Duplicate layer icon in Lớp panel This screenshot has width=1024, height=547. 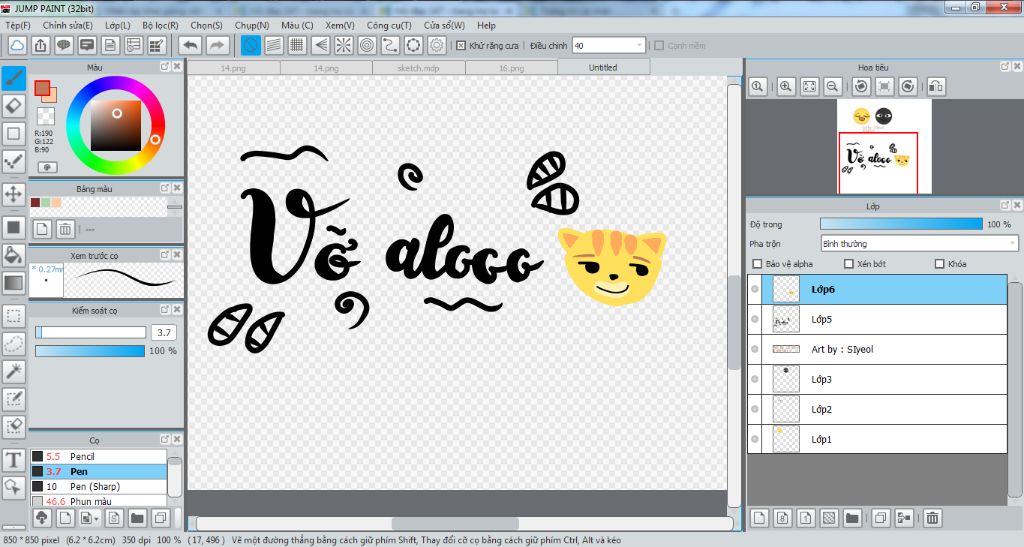pos(880,518)
